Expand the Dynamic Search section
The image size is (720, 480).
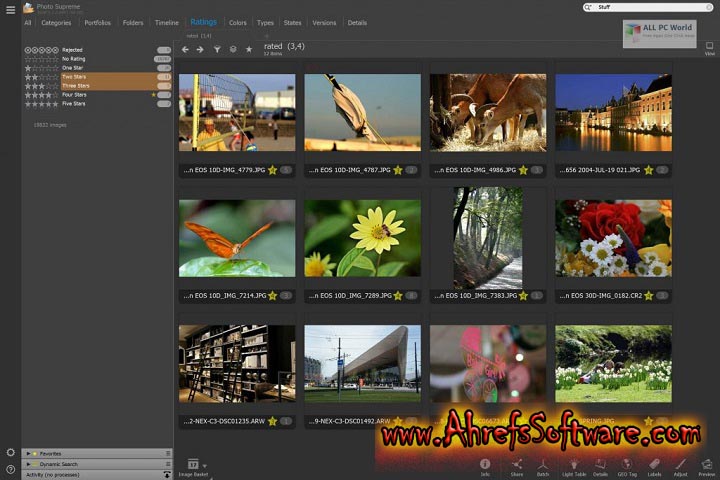[28, 464]
